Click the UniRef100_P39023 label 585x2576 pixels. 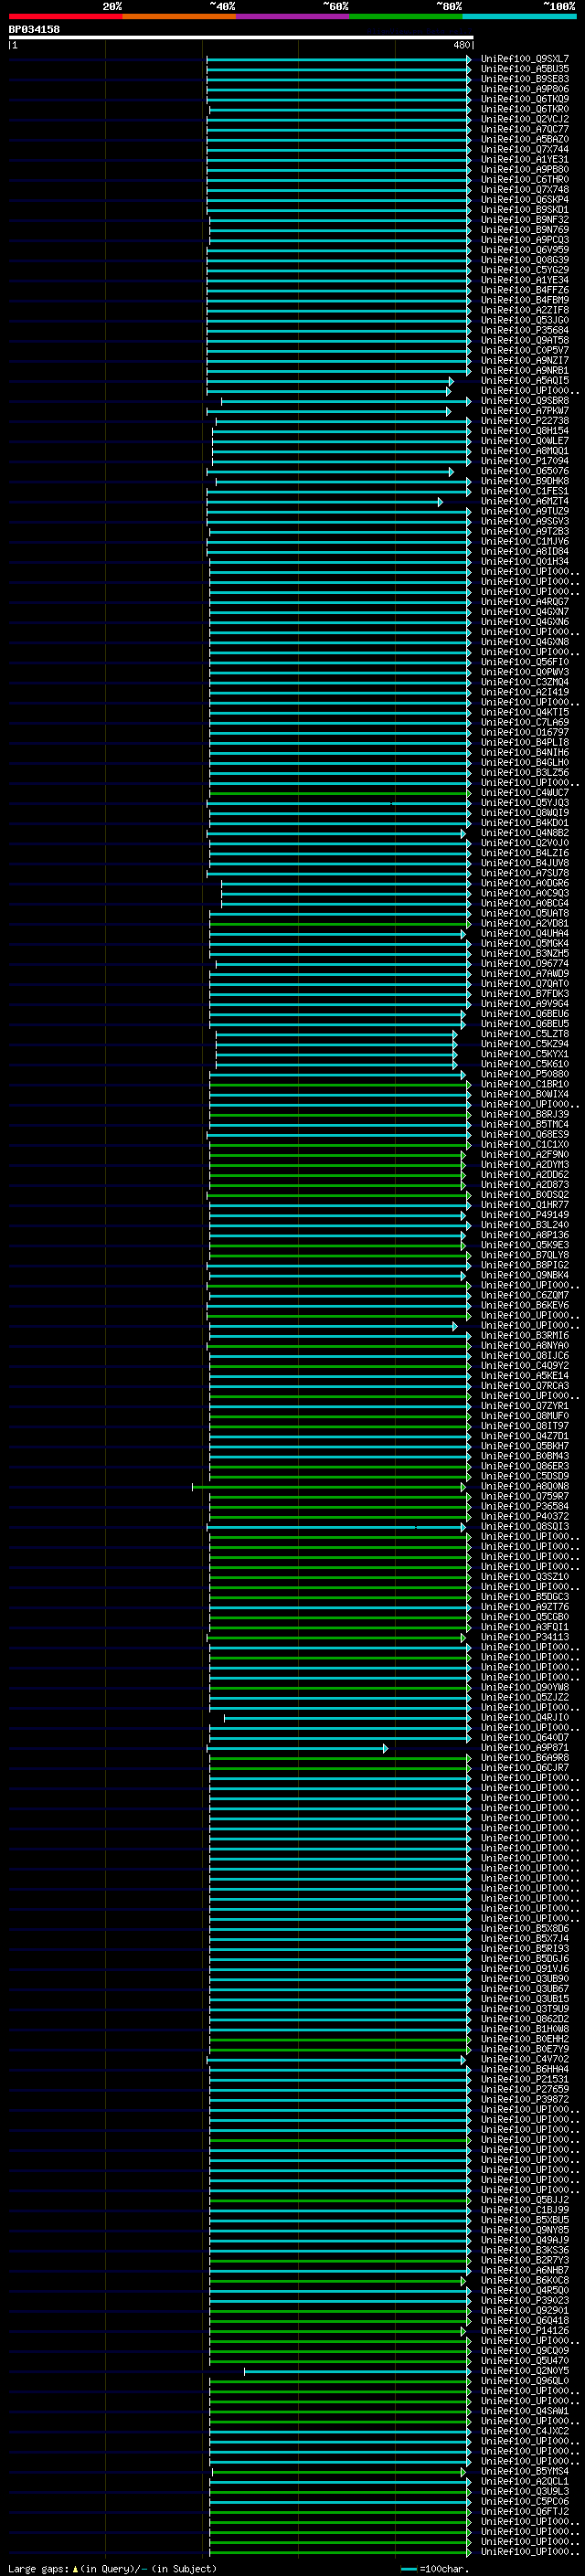click(x=525, y=2301)
